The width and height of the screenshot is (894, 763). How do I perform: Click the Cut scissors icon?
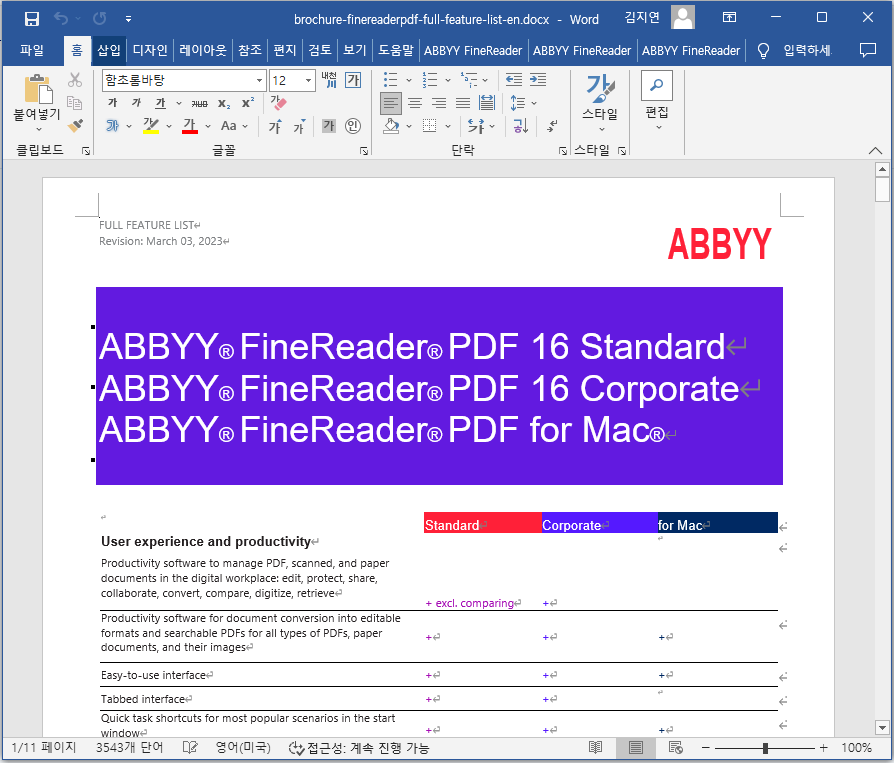pos(75,80)
